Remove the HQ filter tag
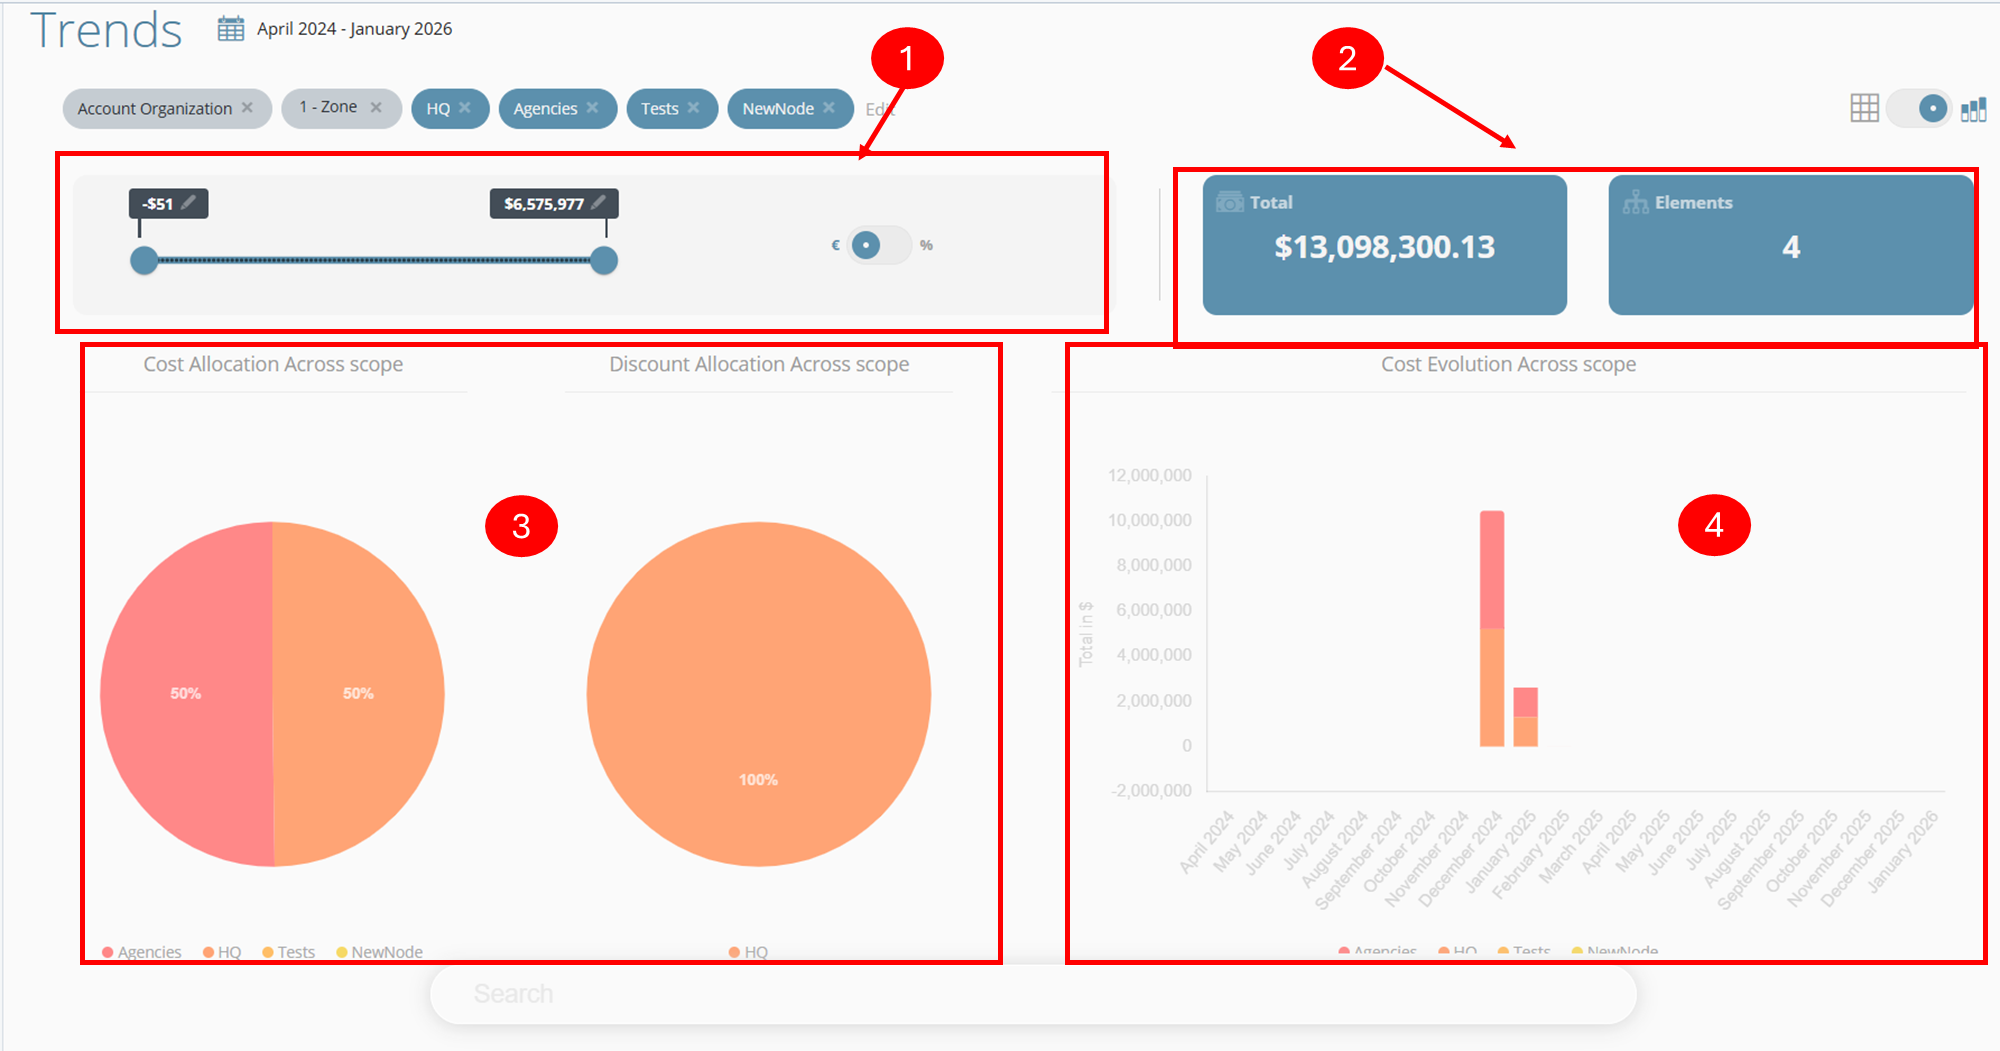Screen dimensions: 2000x1051 465,107
